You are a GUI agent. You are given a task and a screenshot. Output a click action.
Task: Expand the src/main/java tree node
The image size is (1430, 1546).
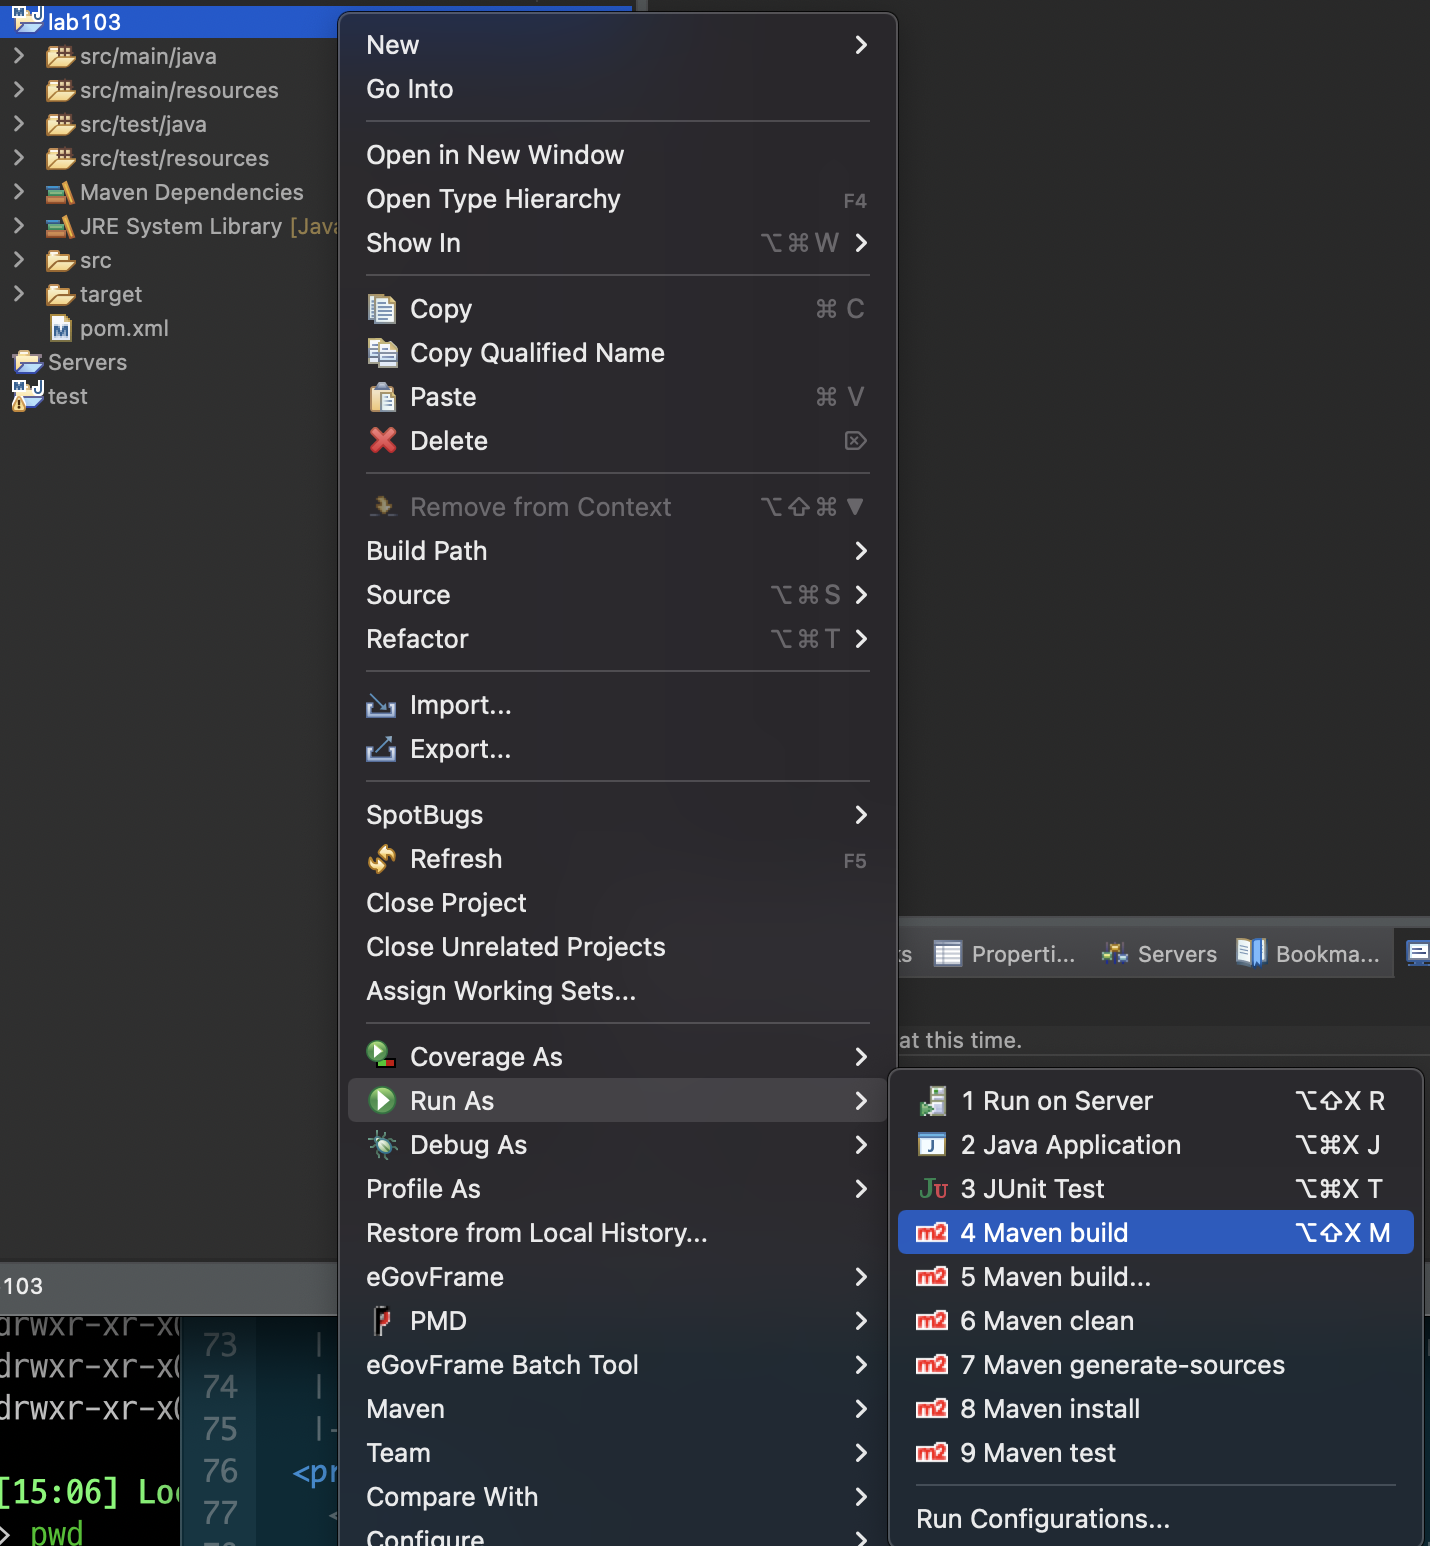(18, 56)
